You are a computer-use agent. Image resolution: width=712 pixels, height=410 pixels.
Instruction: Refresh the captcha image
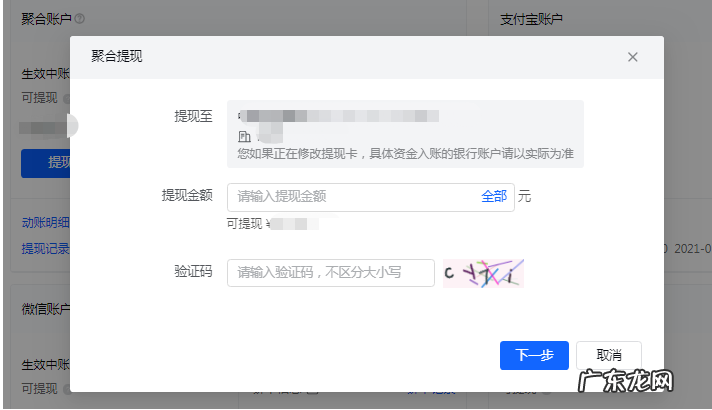coord(483,273)
